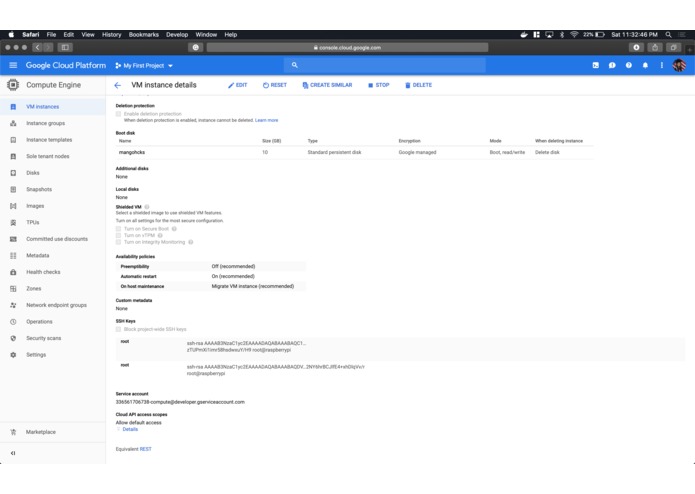This screenshot has height=494, width=695.
Task: Click the Disks sidebar icon
Action: [13, 173]
